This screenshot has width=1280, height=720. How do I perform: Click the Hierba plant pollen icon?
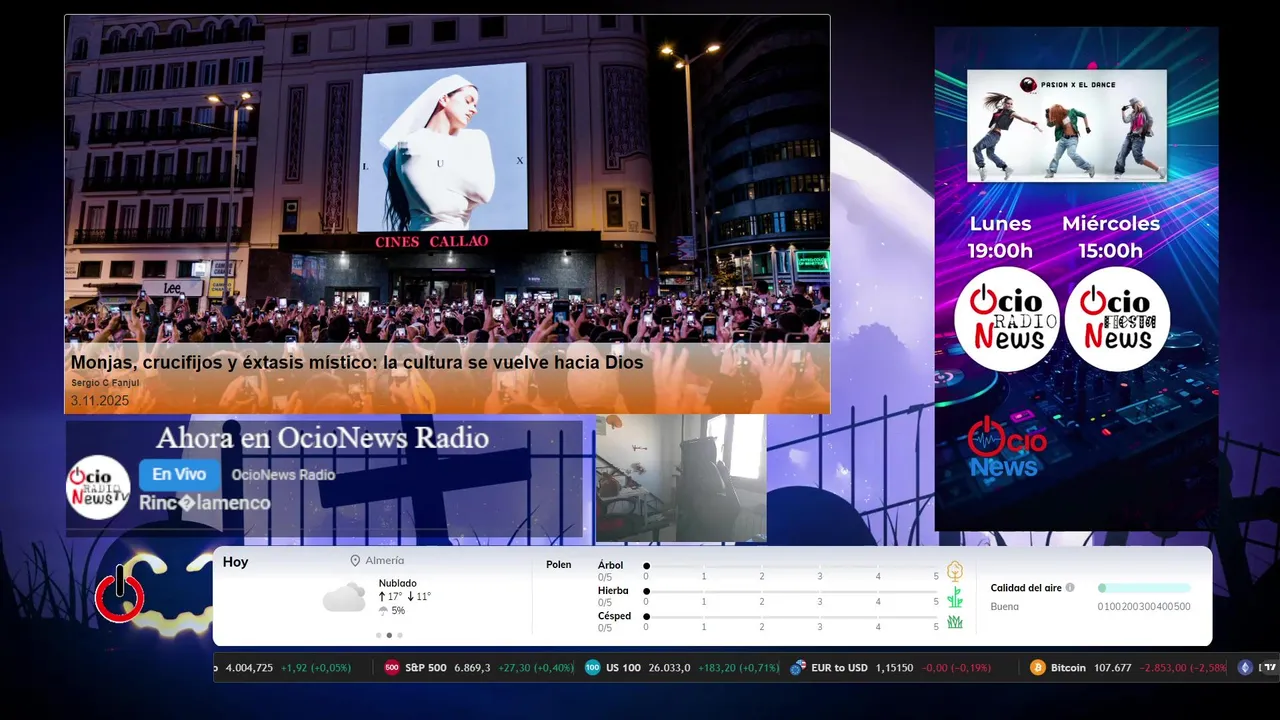pyautogui.click(x=955, y=597)
